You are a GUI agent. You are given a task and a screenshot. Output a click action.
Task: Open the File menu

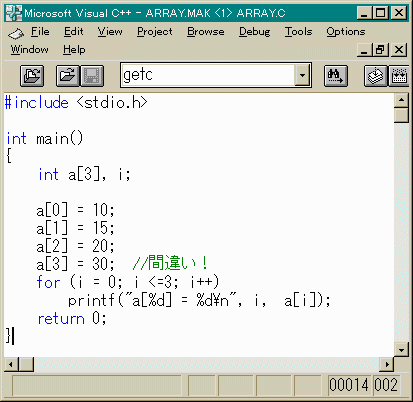[40, 32]
